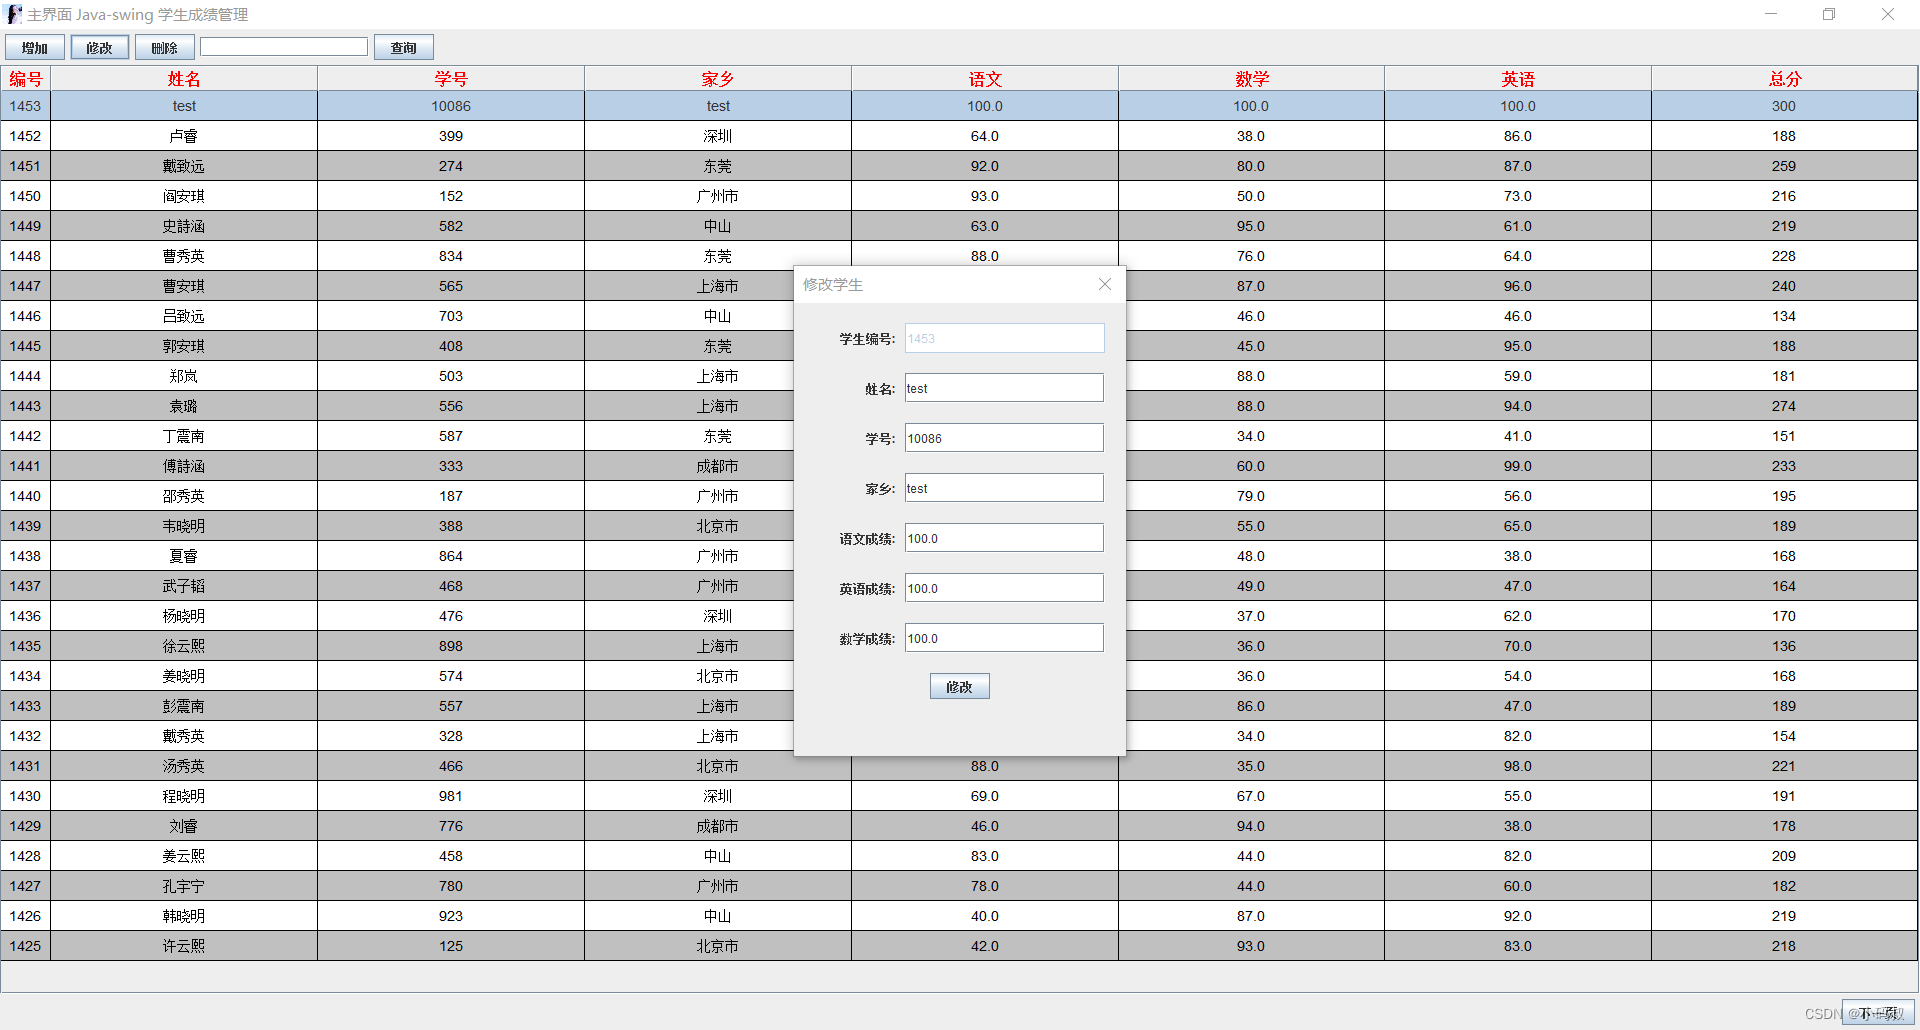Select the name cell 武子韬
This screenshot has width=1920, height=1030.
coord(184,586)
